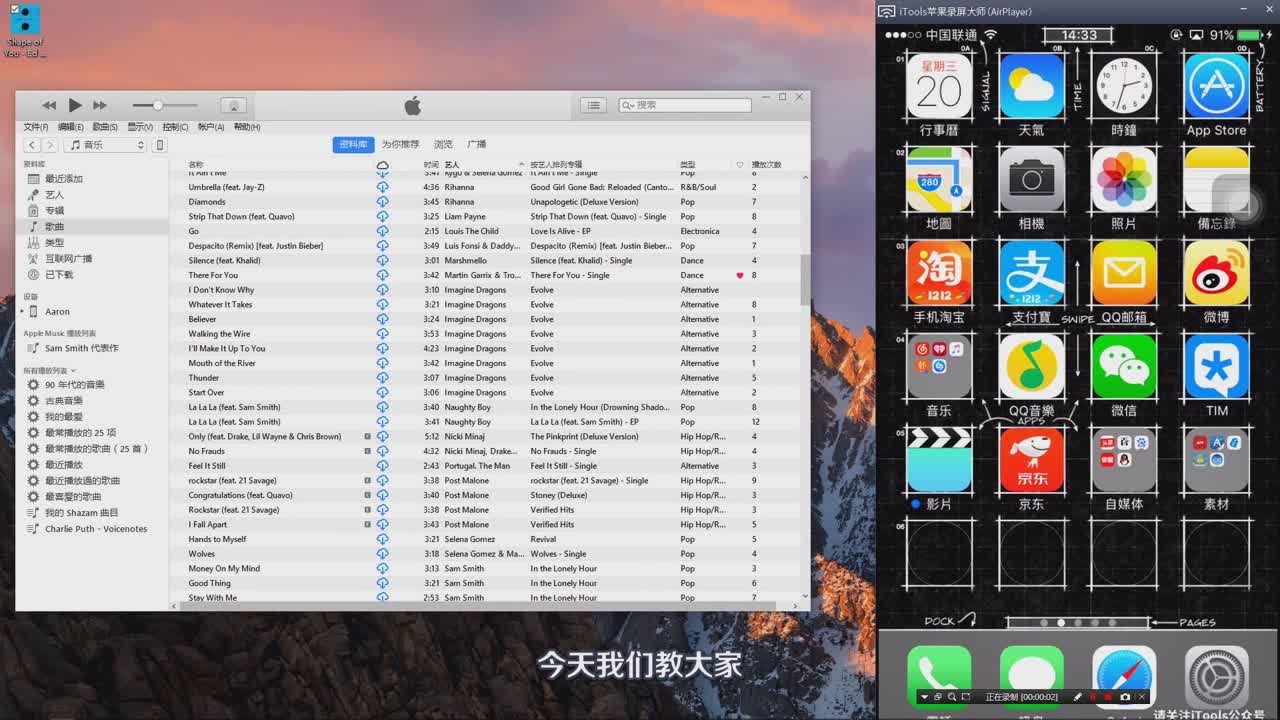Image resolution: width=1280 pixels, height=720 pixels.
Task: Open 最近添加 in the sidebar
Action: (x=64, y=179)
